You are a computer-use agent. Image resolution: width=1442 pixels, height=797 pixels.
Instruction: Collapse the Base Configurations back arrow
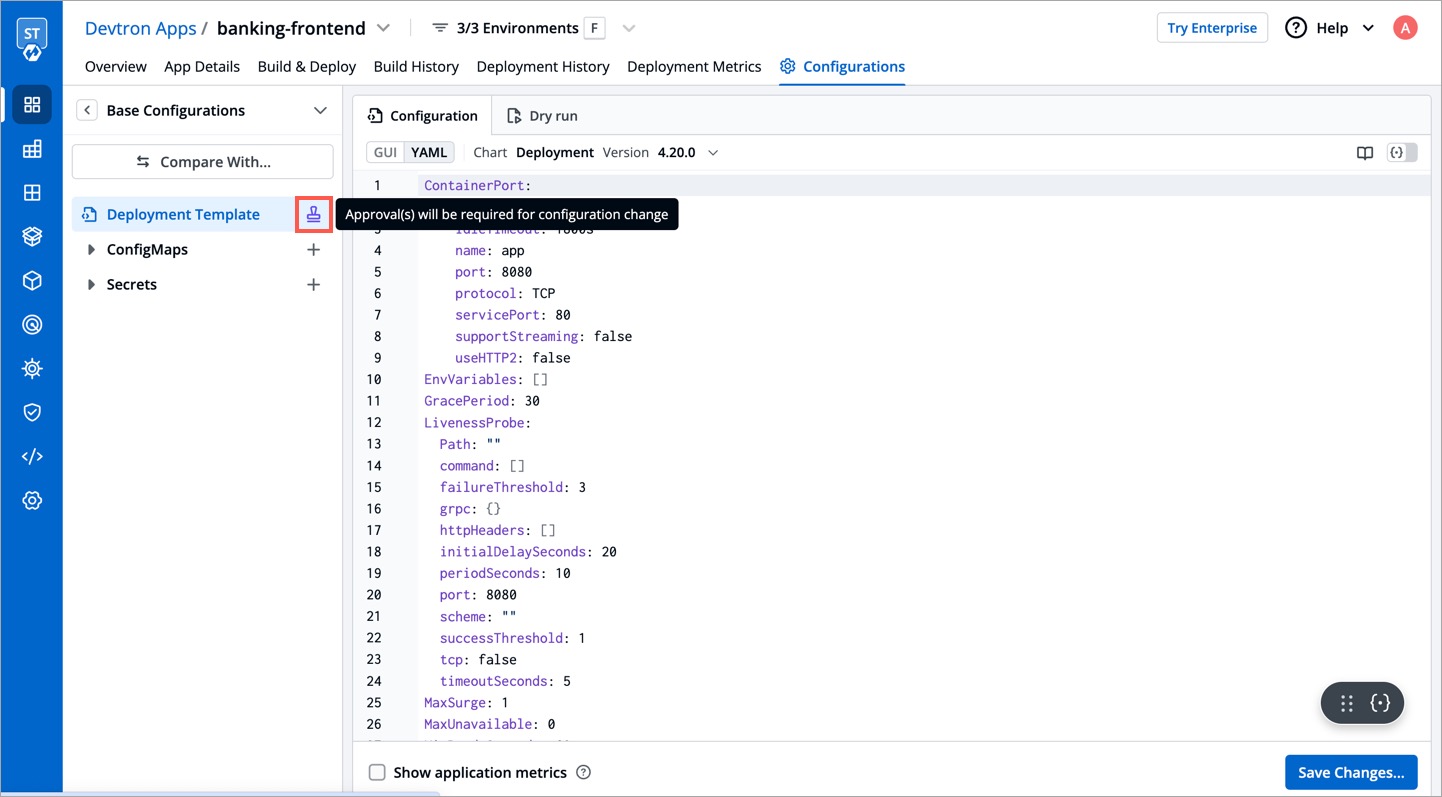point(88,111)
